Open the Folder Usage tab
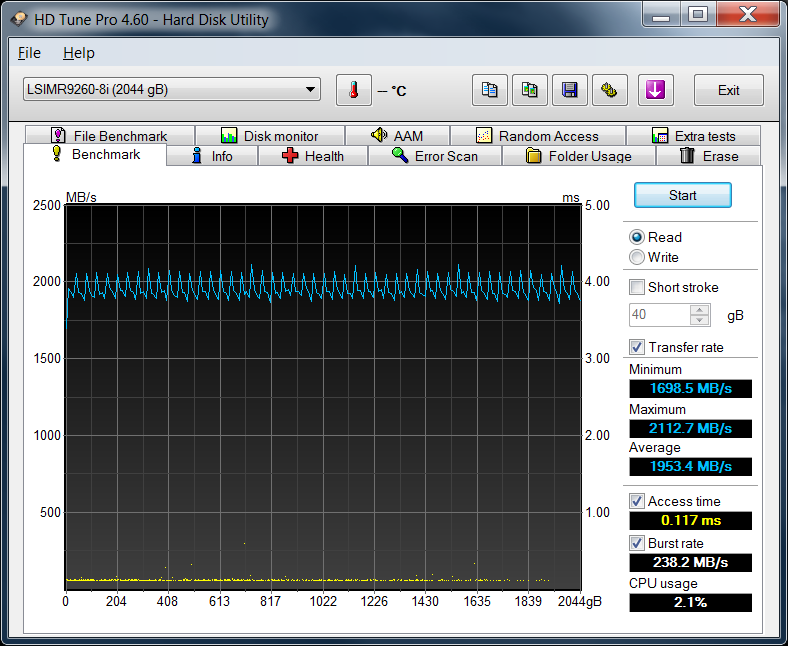Image resolution: width=788 pixels, height=646 pixels. (x=578, y=156)
